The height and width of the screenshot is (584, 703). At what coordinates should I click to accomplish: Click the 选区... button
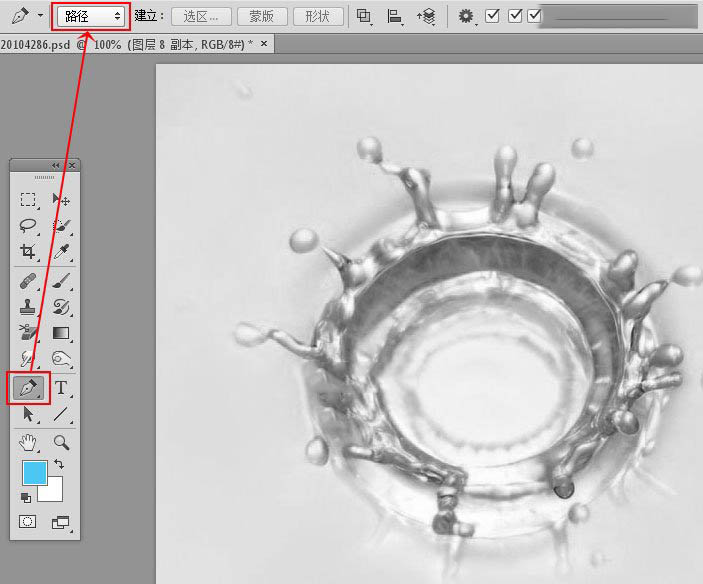tap(201, 16)
